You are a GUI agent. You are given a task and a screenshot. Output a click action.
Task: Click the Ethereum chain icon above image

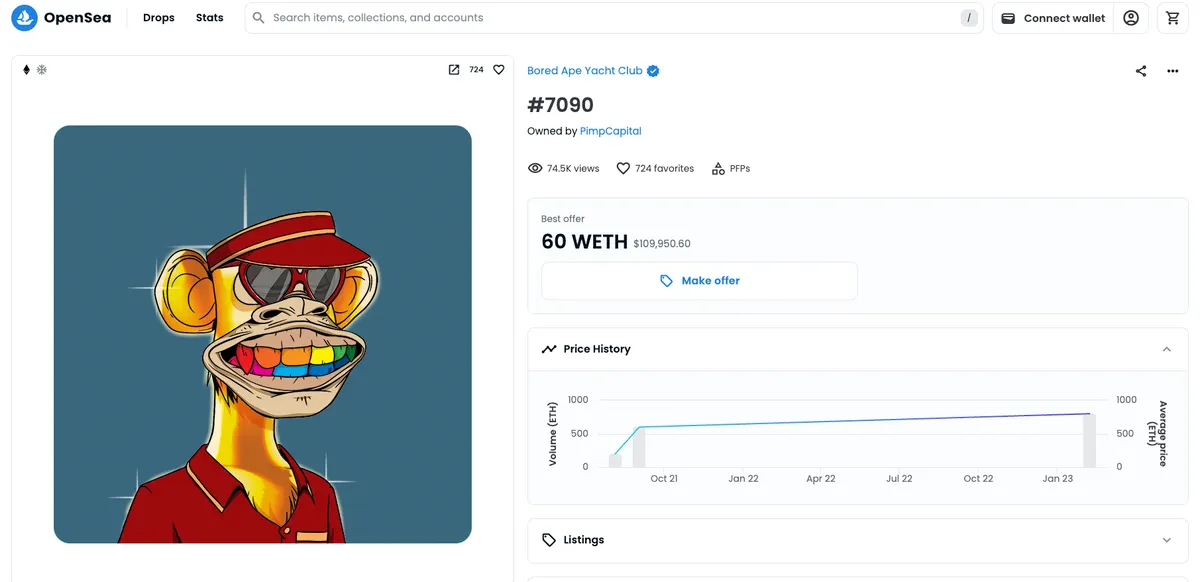(x=27, y=70)
